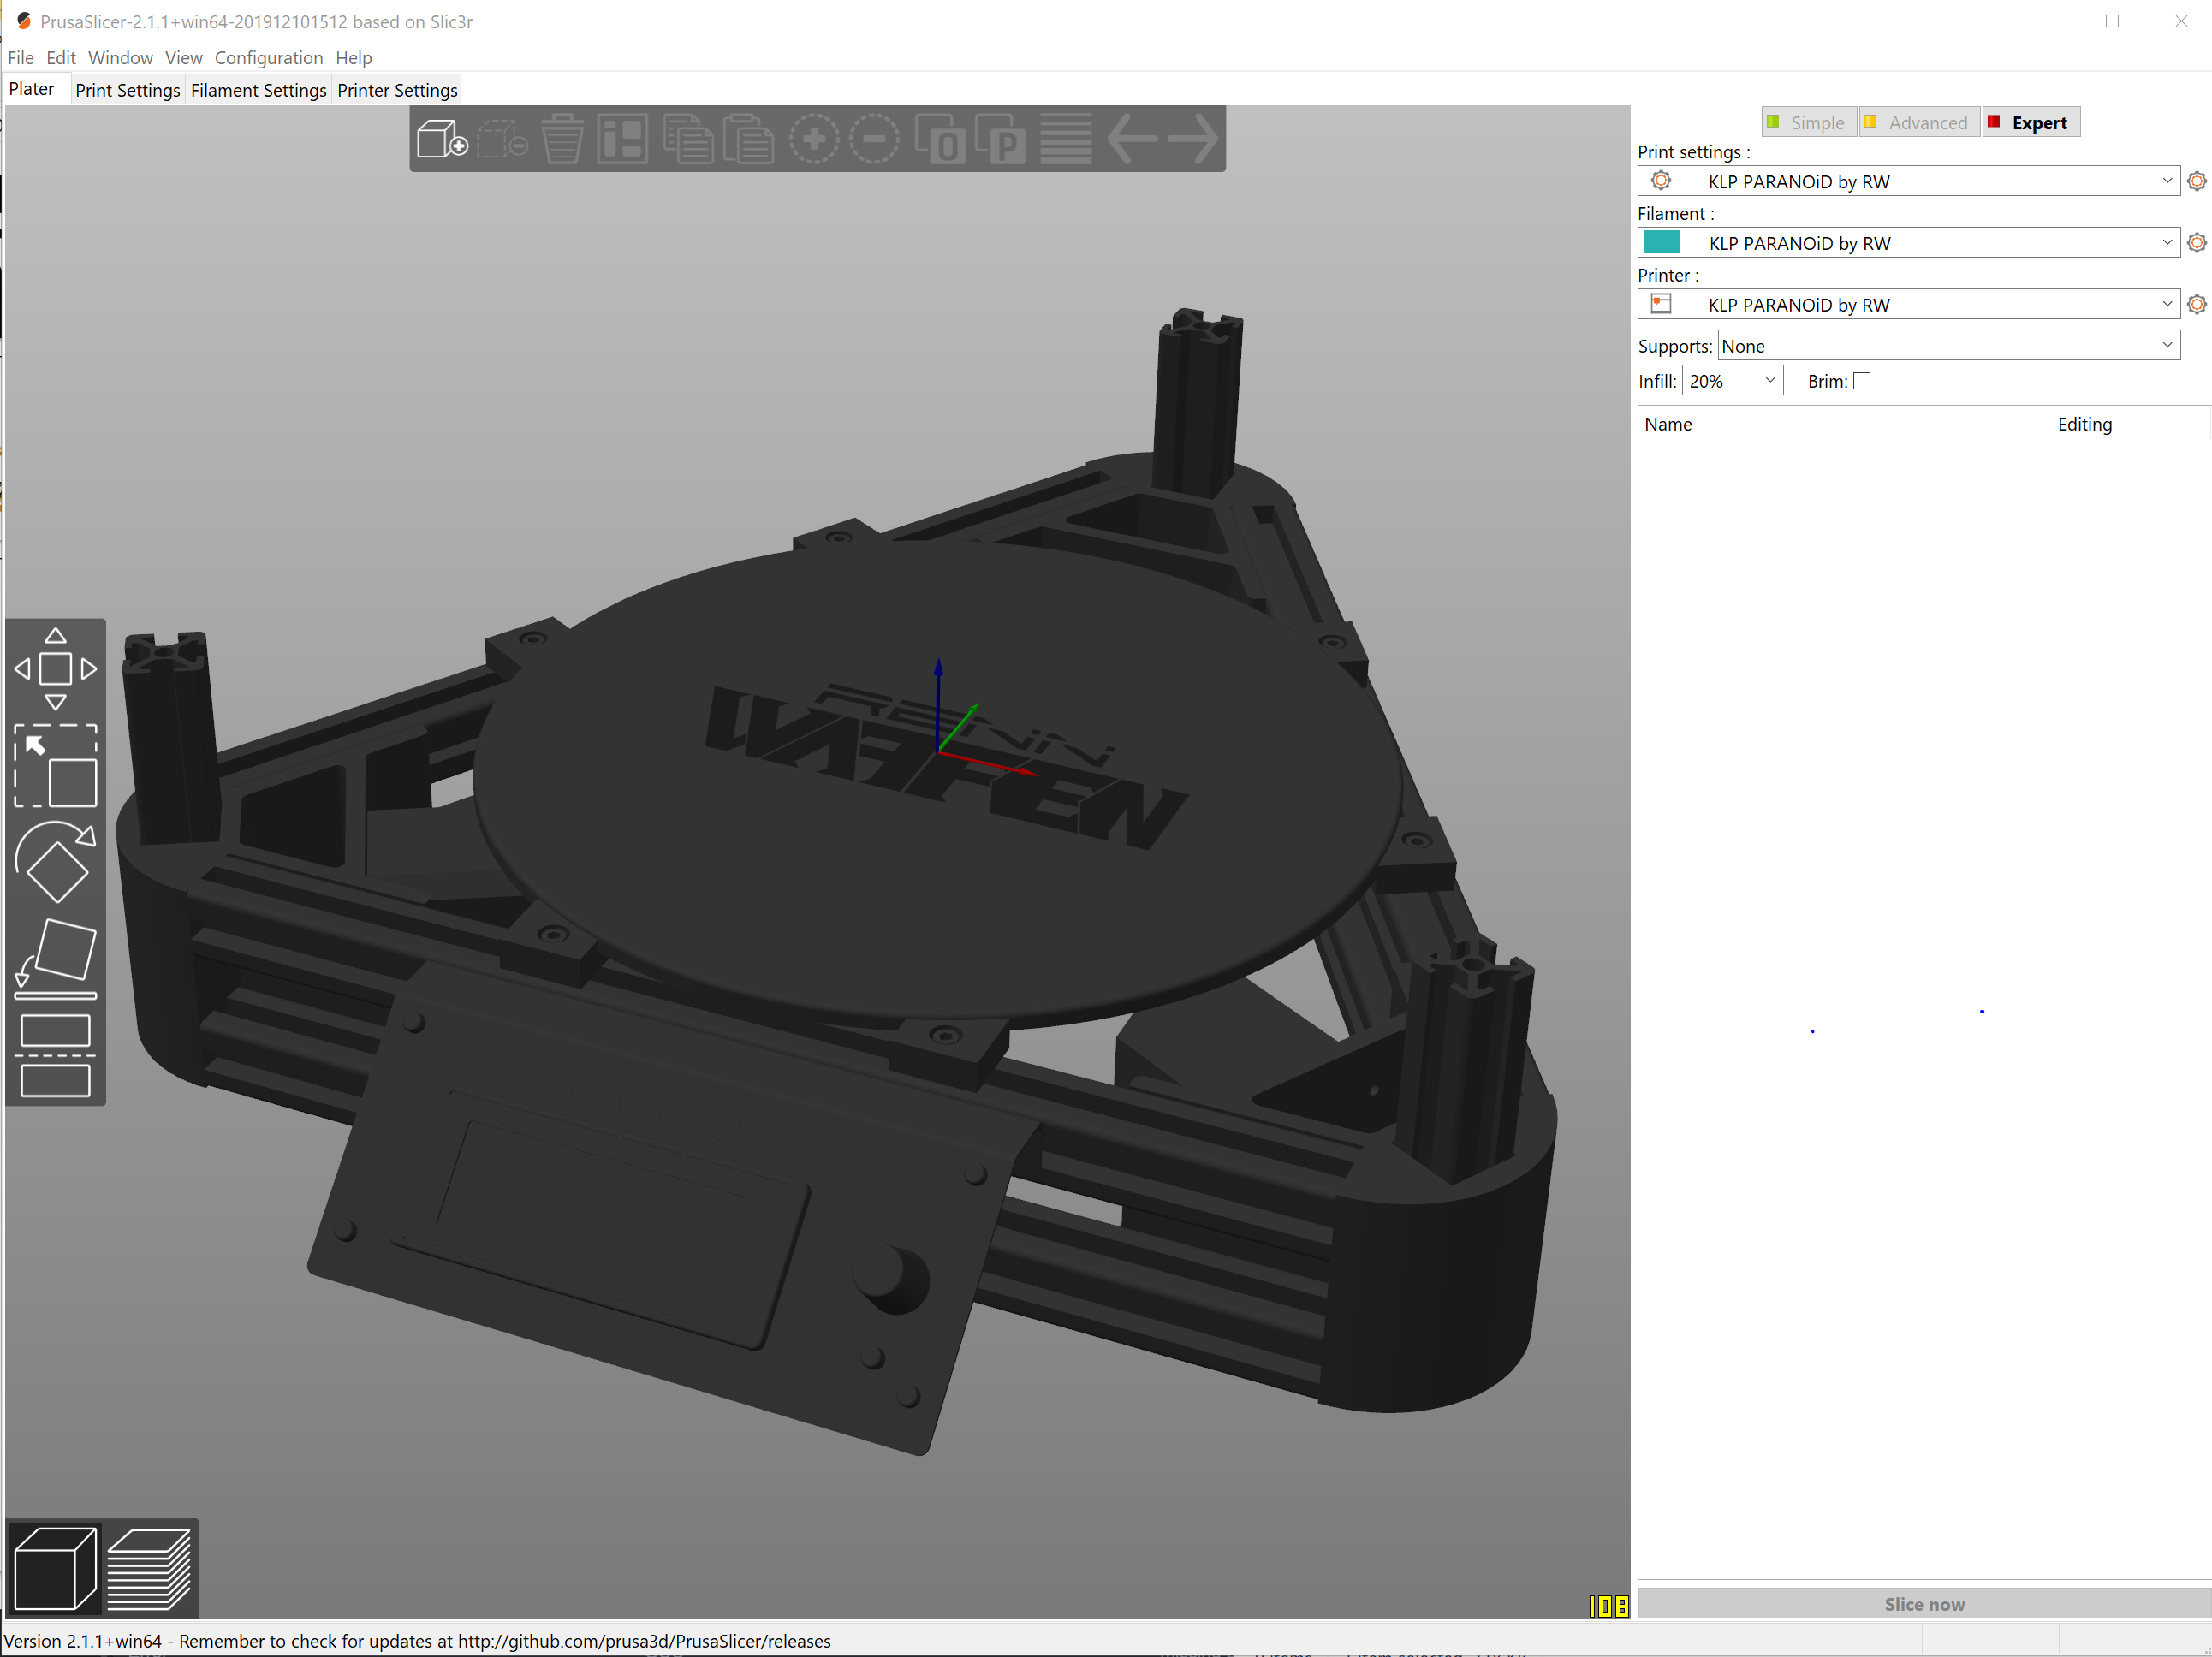Click the Slice now button
Viewport: 2212px width, 1657px height.
pyautogui.click(x=1924, y=1604)
